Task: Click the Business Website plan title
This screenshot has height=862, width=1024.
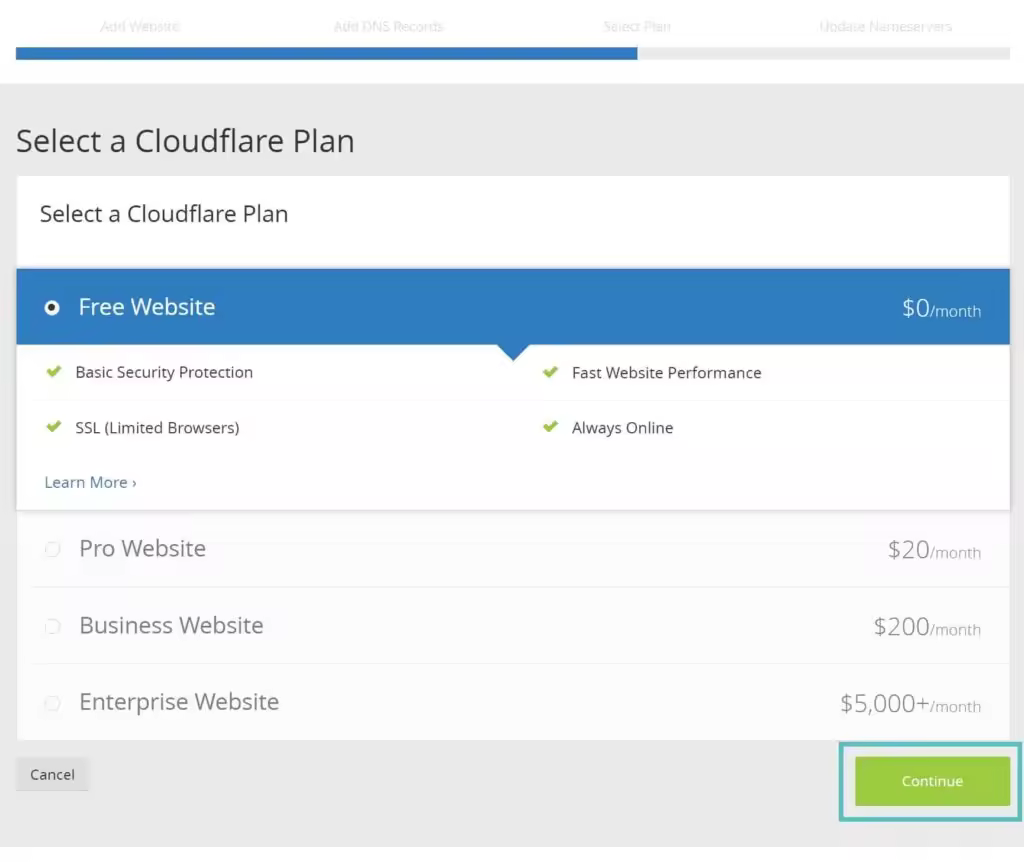Action: point(171,626)
